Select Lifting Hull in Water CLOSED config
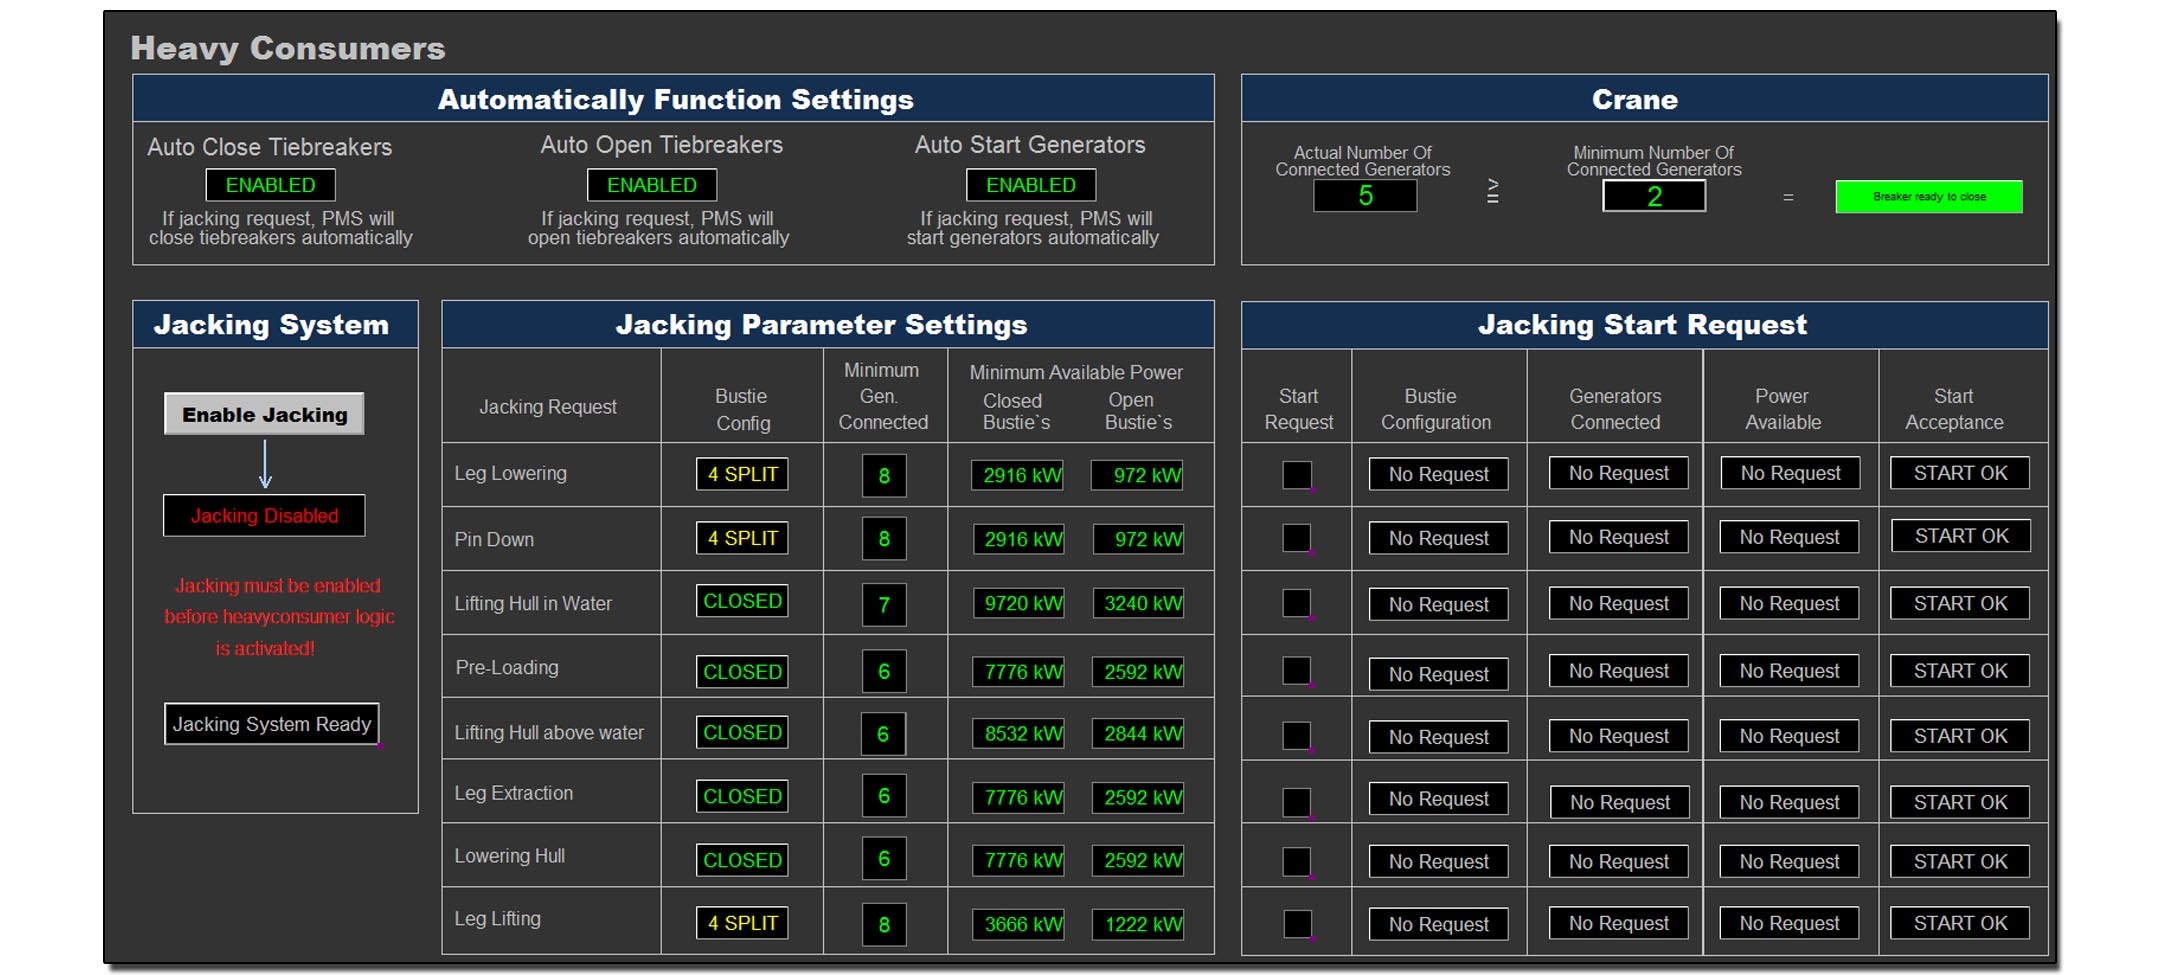The image size is (2160, 975). (x=742, y=601)
